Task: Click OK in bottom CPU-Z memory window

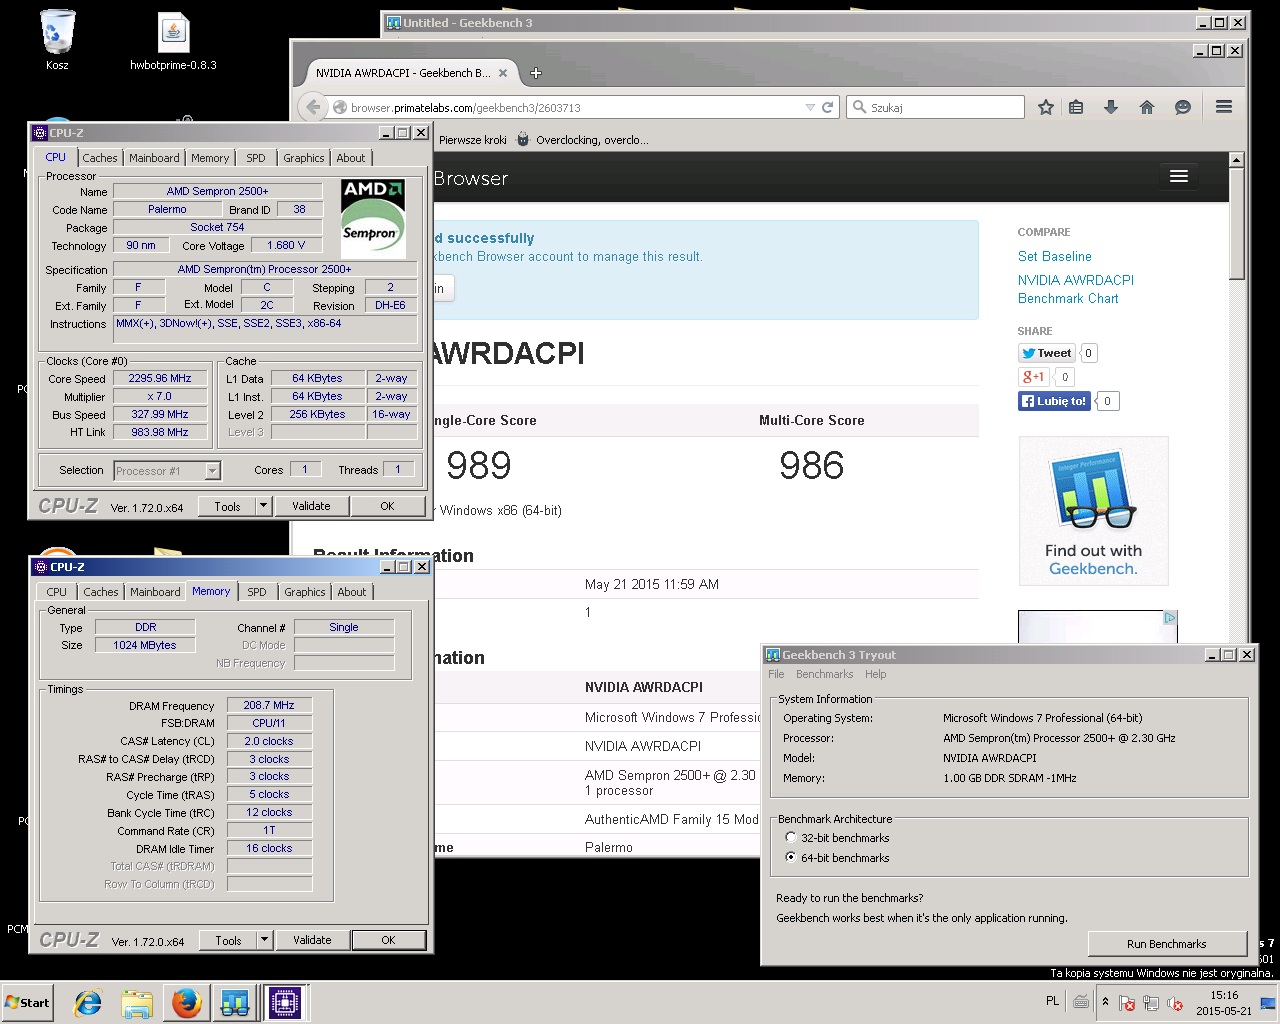Action: (388, 941)
